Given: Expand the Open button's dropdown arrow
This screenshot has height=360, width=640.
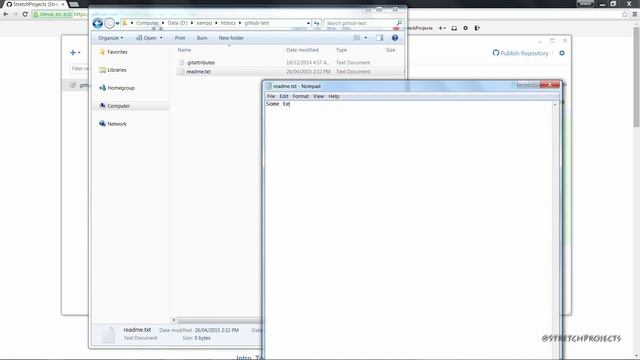Looking at the screenshot, I should 161,38.
